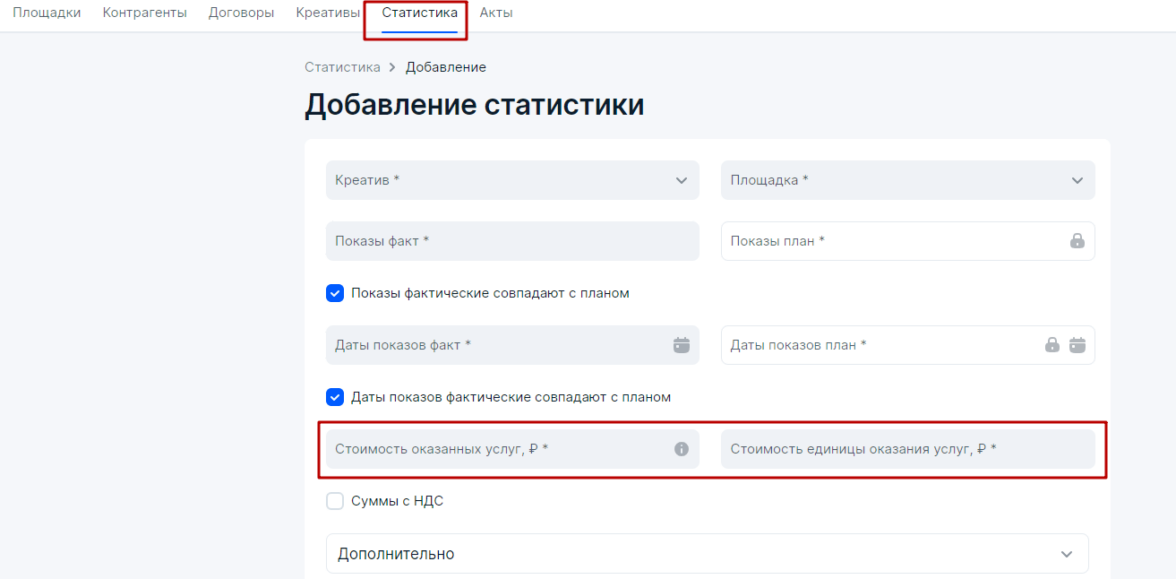Click lock icon in Показы план field
Screen dimensions: 1176x579
(1077, 241)
